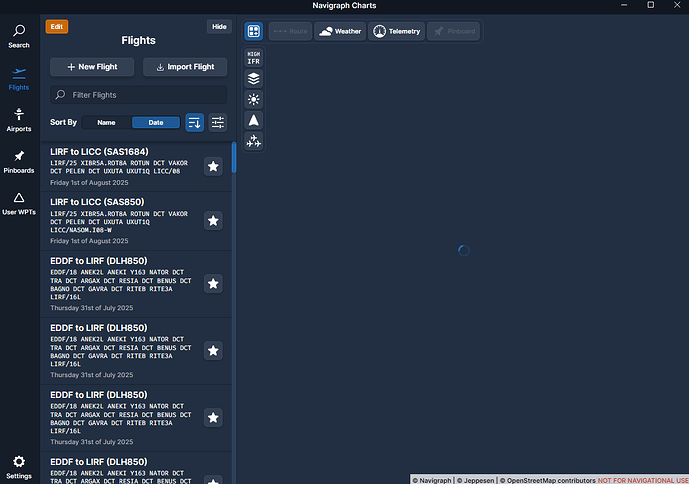Click Import Flight button
689x484 pixels.
click(x=185, y=67)
